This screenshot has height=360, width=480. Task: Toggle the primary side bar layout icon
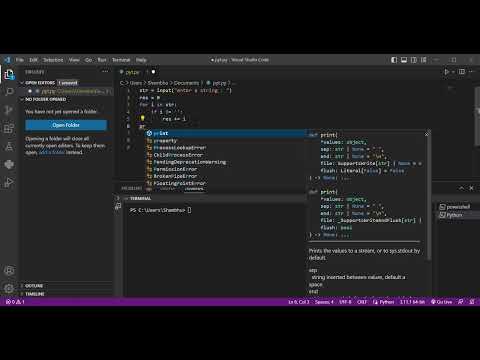(x=394, y=60)
